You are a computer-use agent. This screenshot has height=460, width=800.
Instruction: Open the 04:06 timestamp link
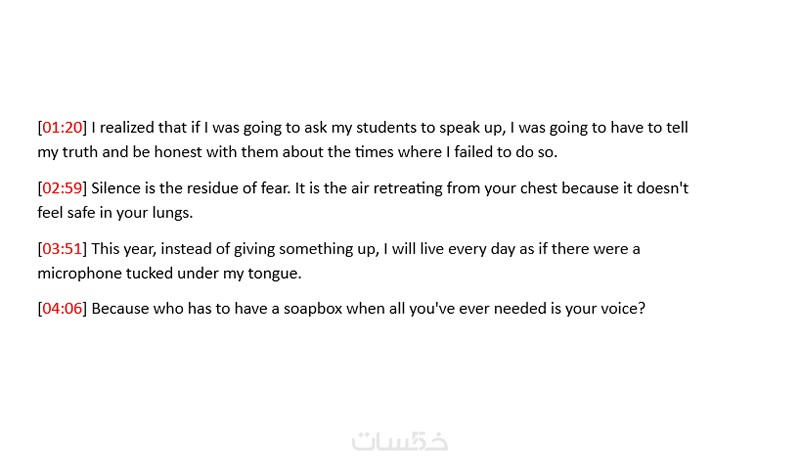pyautogui.click(x=61, y=308)
